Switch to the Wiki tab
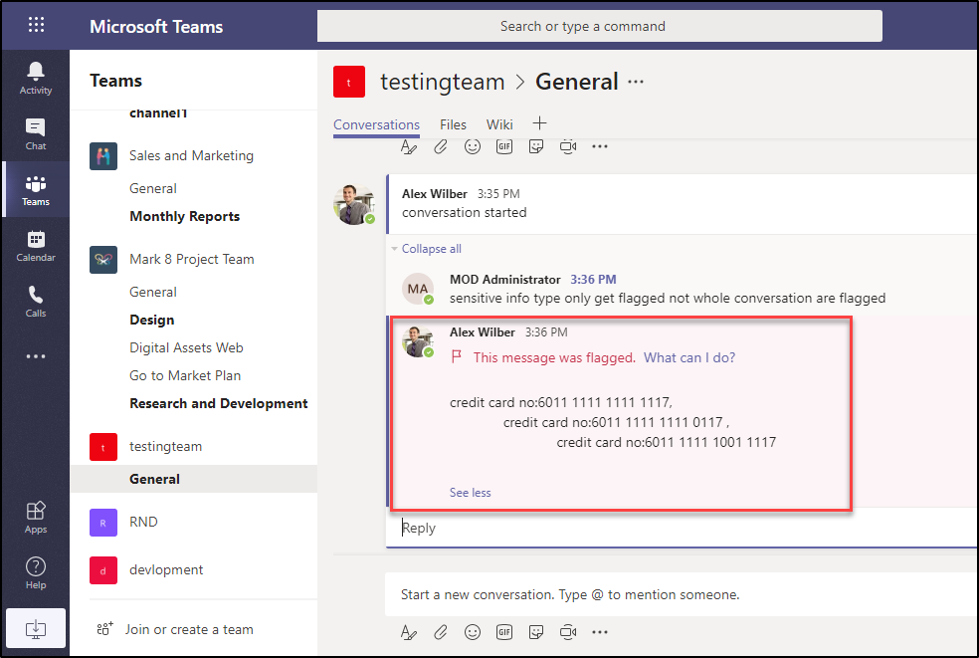Image resolution: width=979 pixels, height=658 pixels. click(499, 125)
